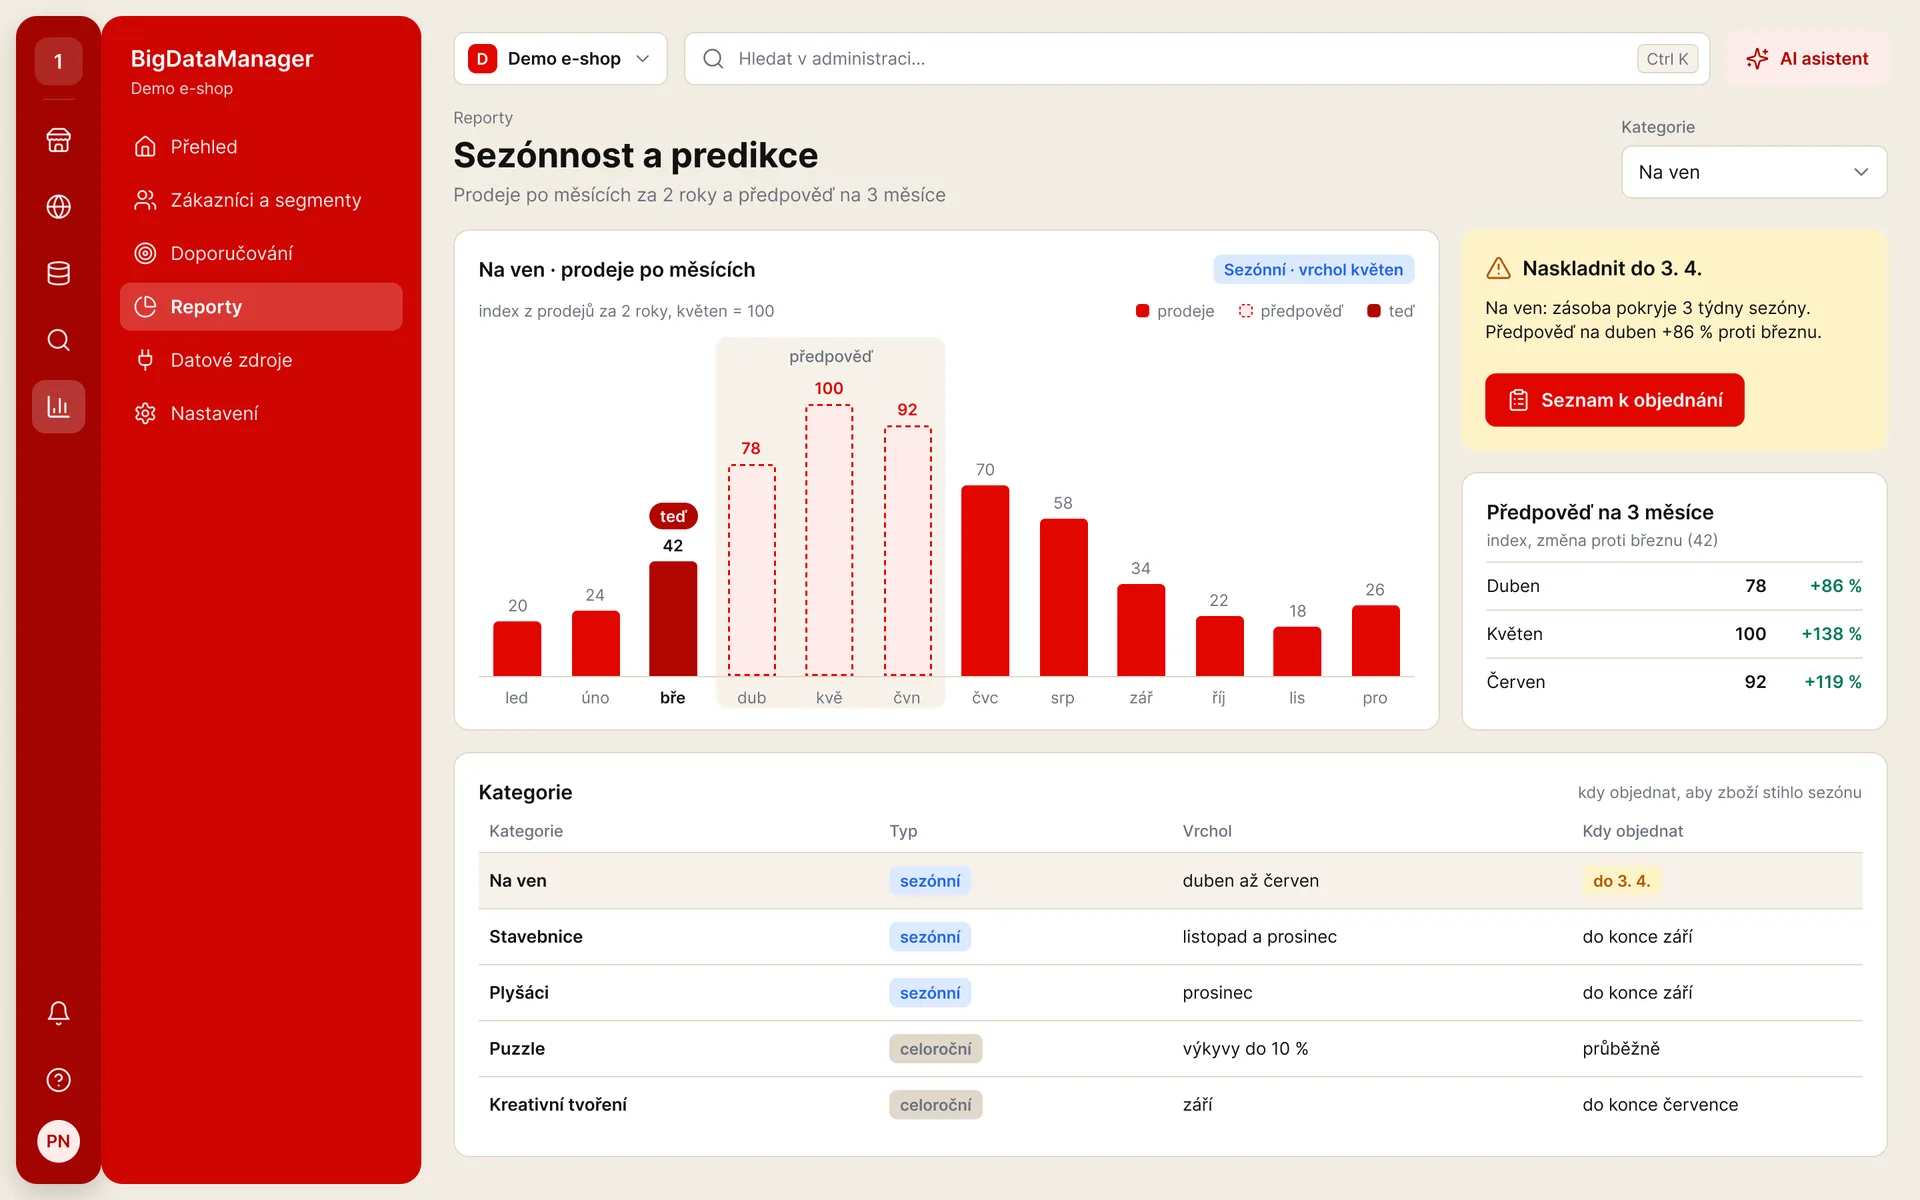Select the Plyšáci category row
This screenshot has width=1920, height=1200.
(1170, 993)
